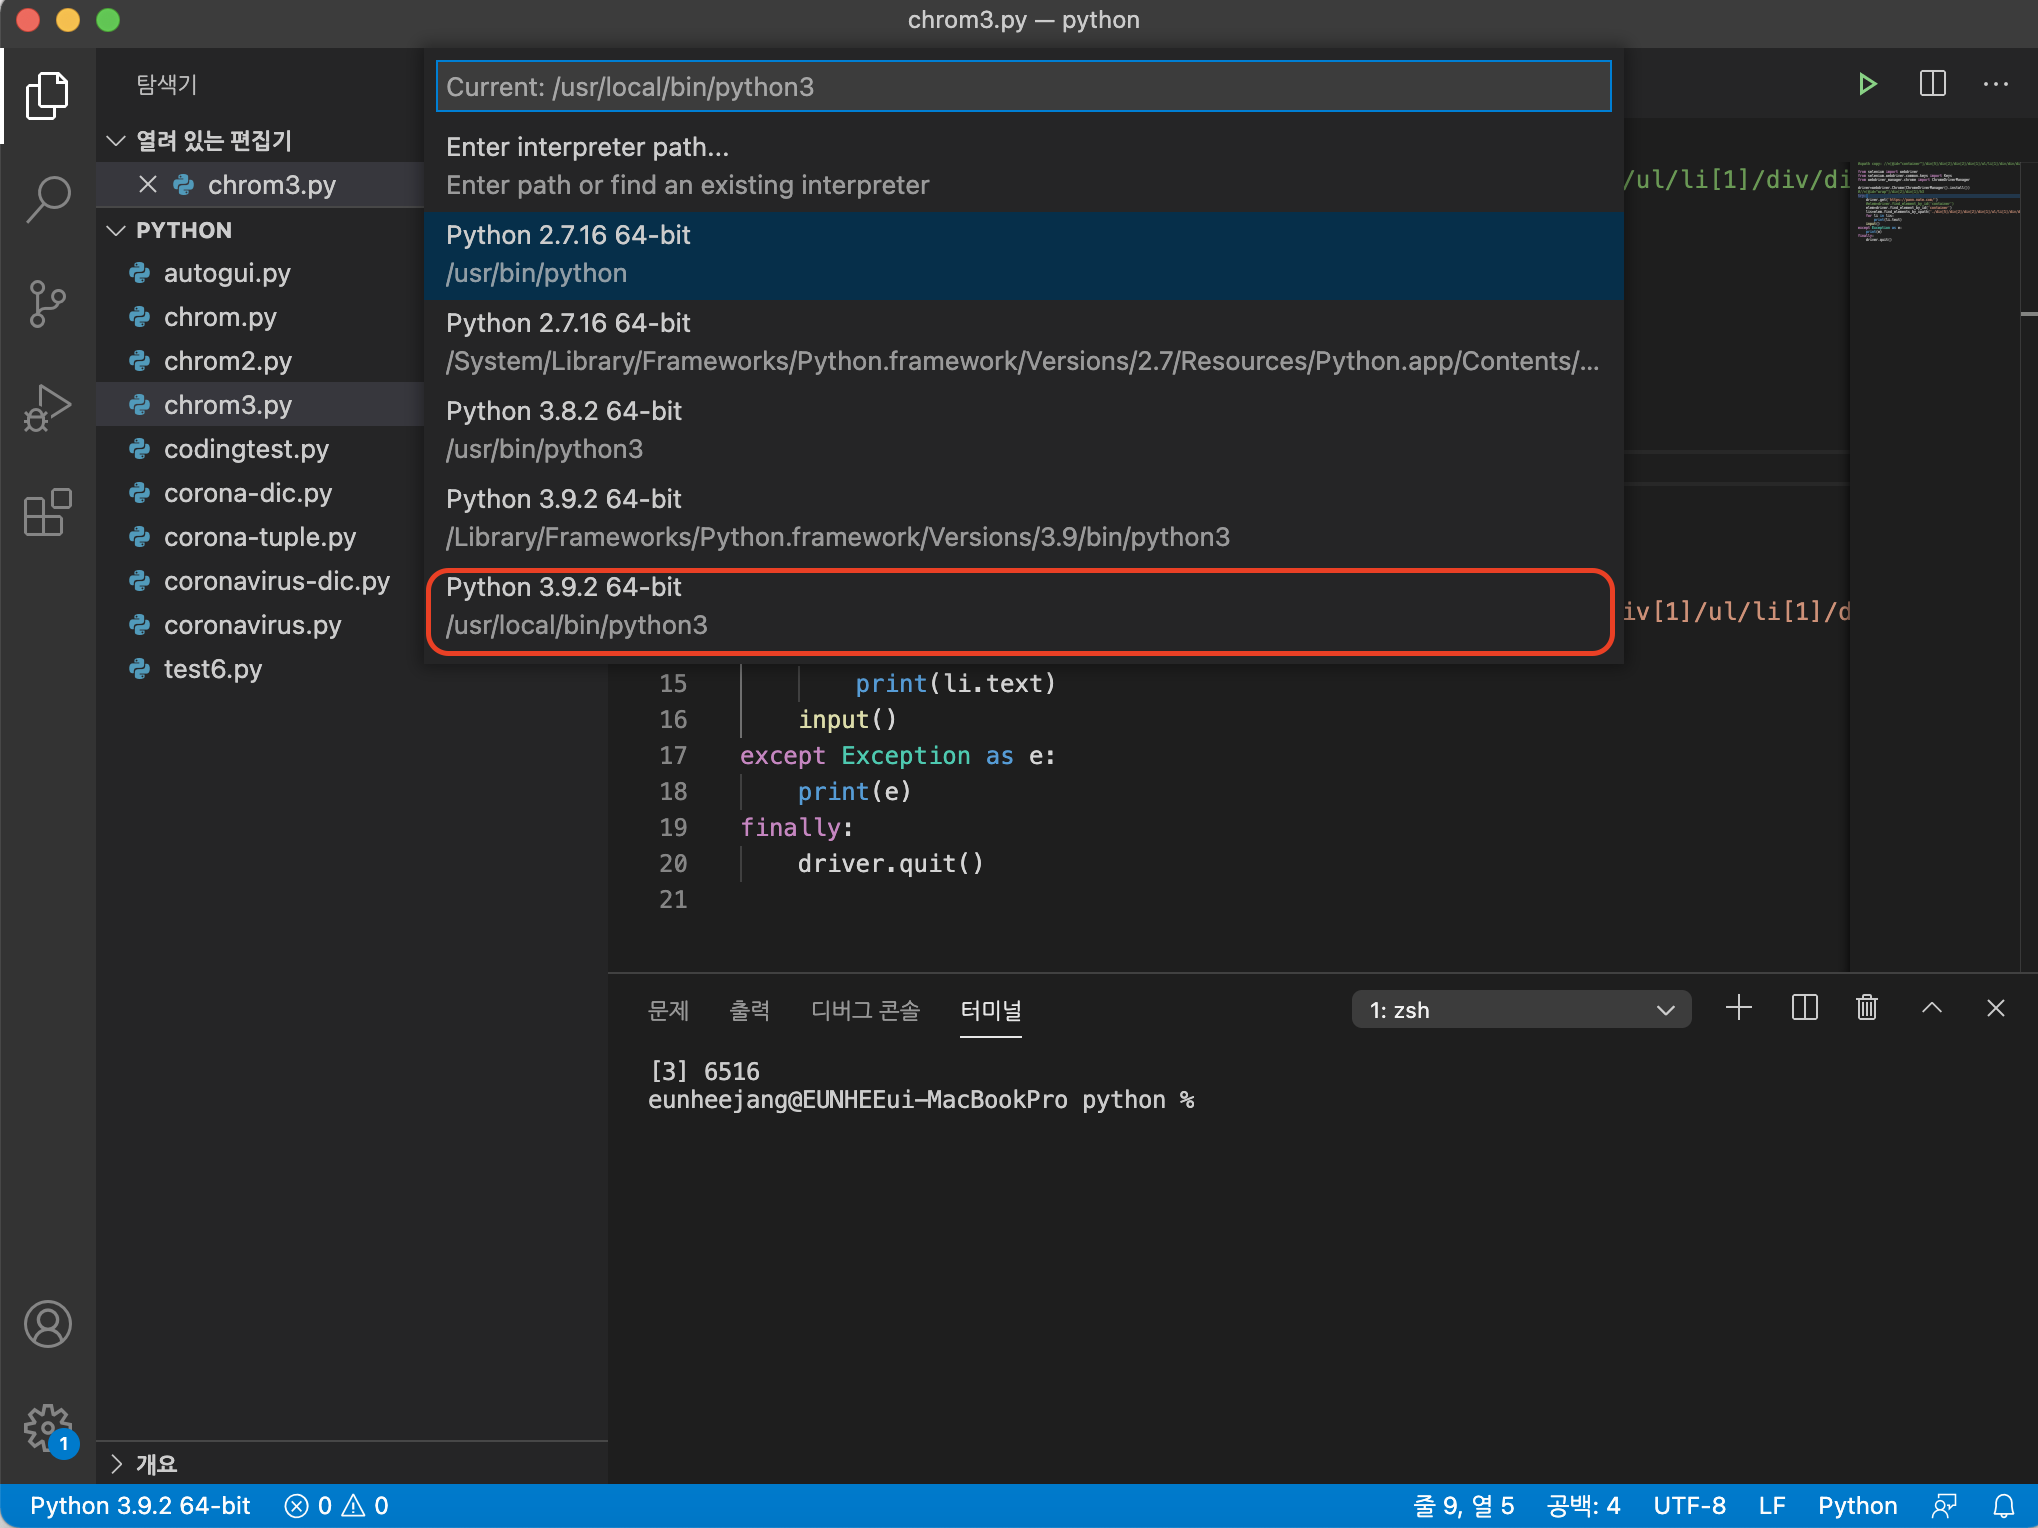Click the interpreter search input field
2038x1528 pixels.
1022,87
